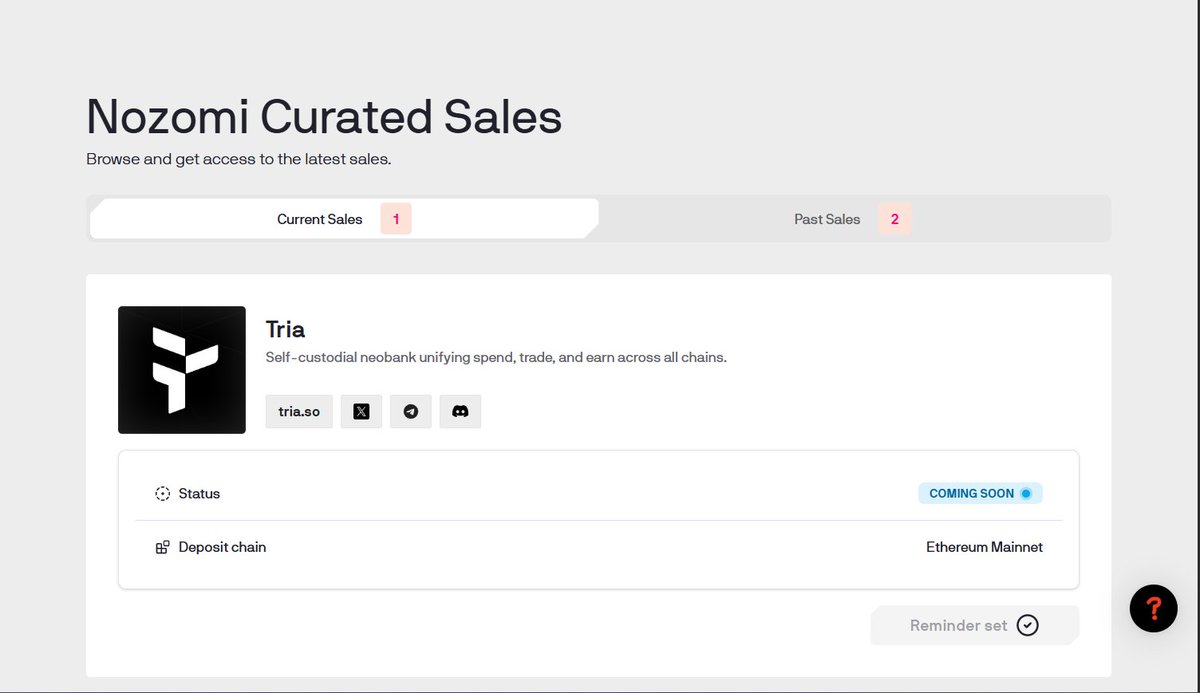Click the Ethereum Mainnet value
The image size is (1200, 693).
984,547
